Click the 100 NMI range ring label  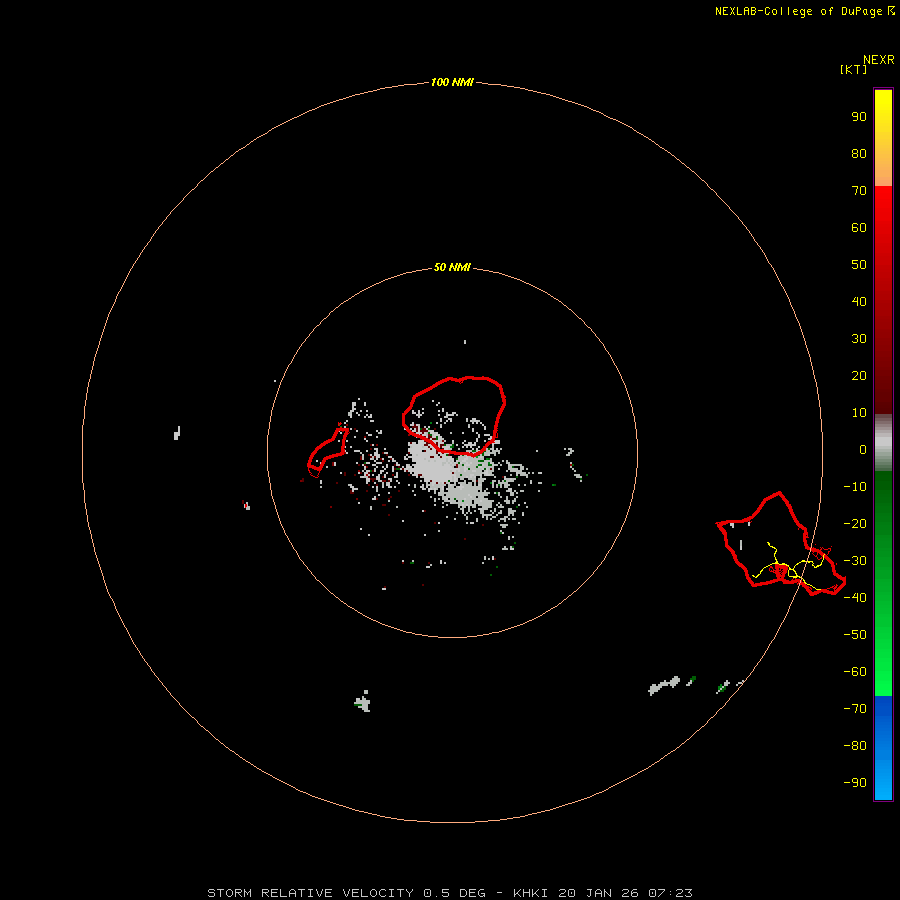coord(452,83)
